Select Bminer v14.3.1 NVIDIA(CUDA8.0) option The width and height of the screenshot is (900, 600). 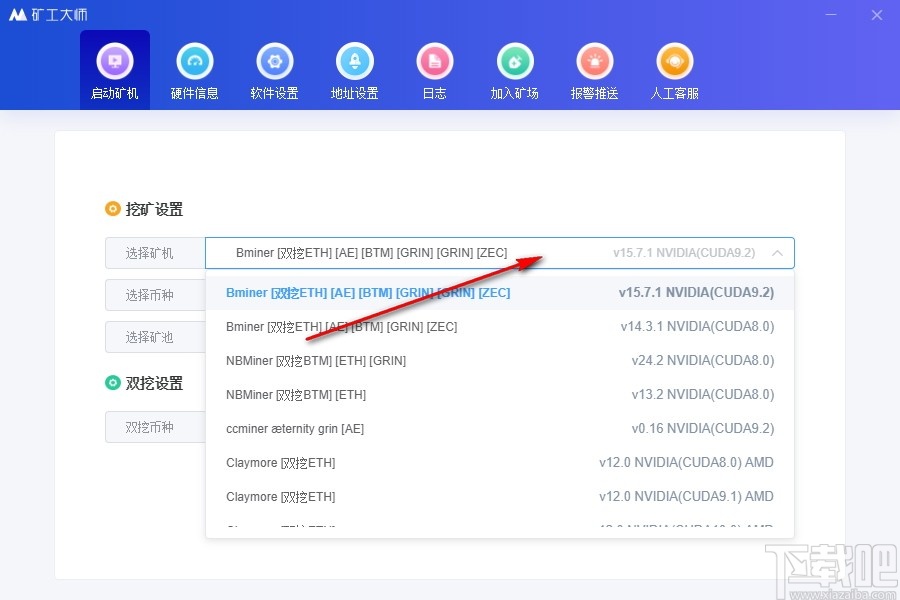tap(499, 327)
